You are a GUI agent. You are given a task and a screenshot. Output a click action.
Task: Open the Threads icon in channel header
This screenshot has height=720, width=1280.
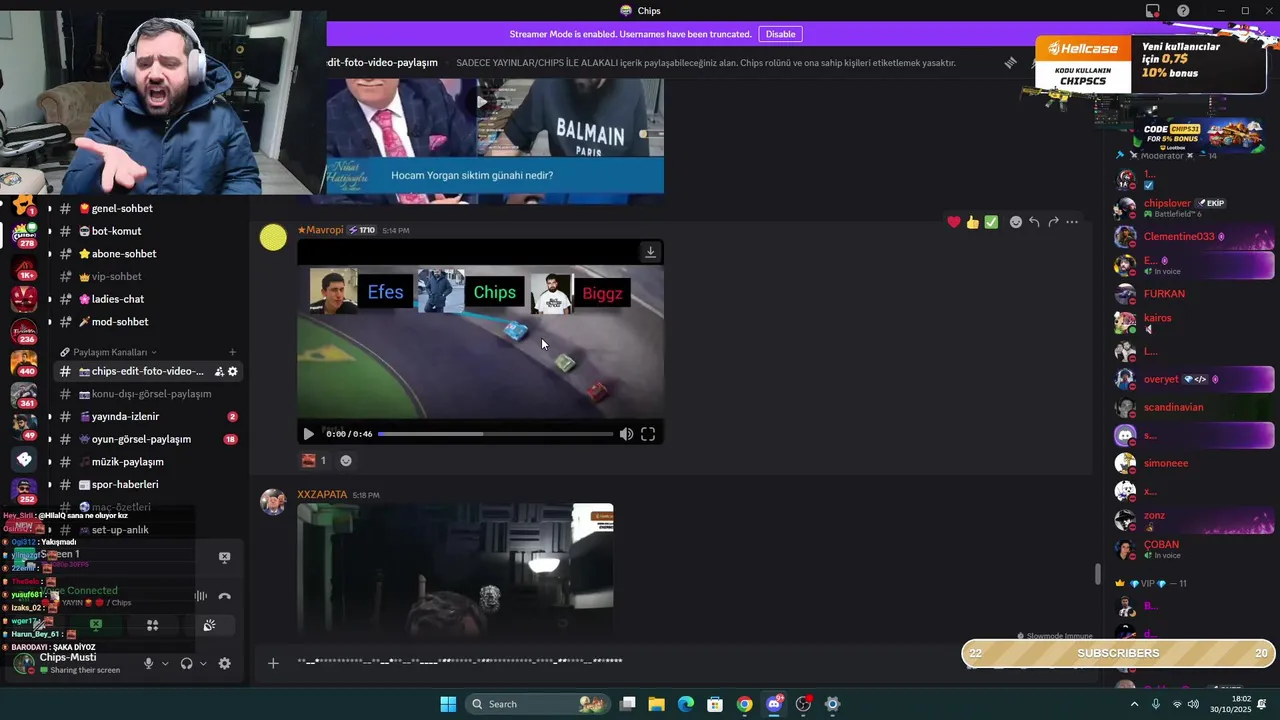pos(1010,62)
